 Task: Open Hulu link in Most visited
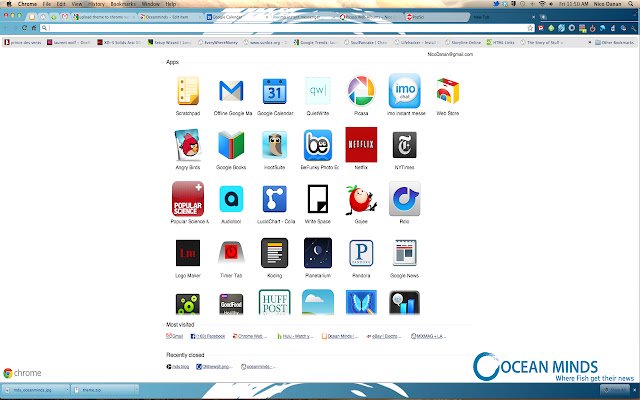(295, 336)
